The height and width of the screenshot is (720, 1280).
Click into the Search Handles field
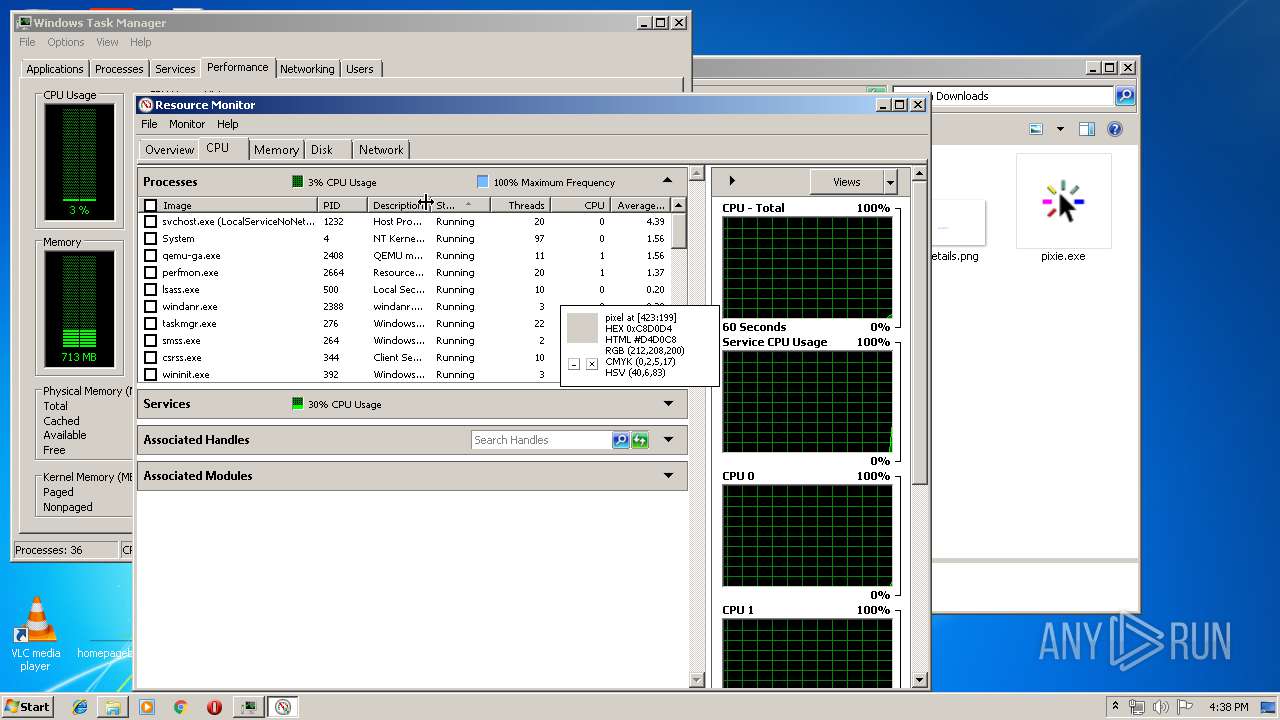coord(541,440)
